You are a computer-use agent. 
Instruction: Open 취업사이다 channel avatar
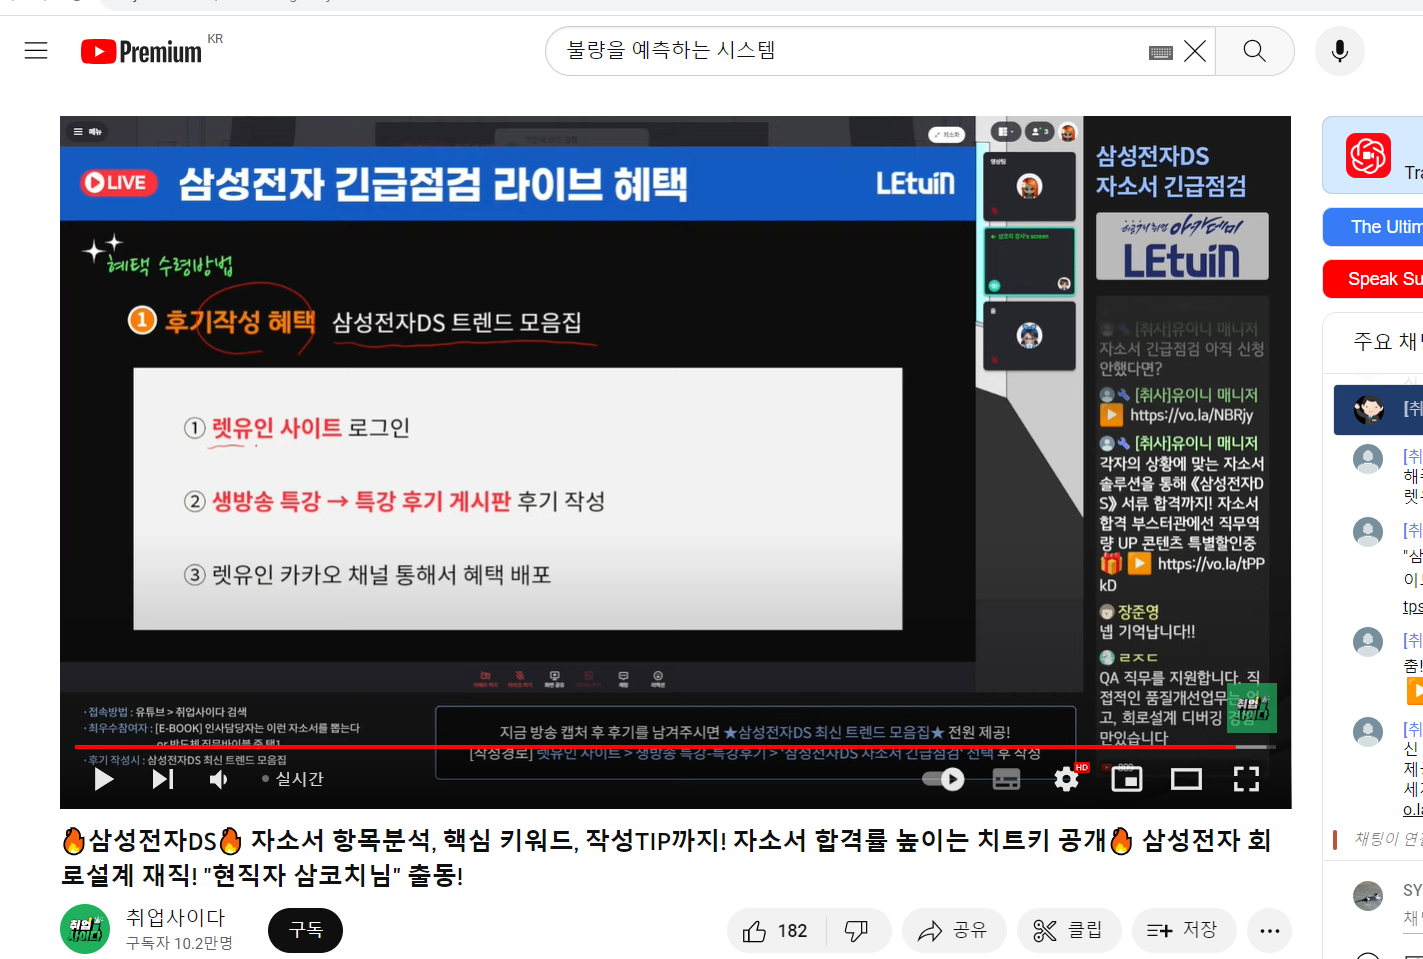click(85, 929)
